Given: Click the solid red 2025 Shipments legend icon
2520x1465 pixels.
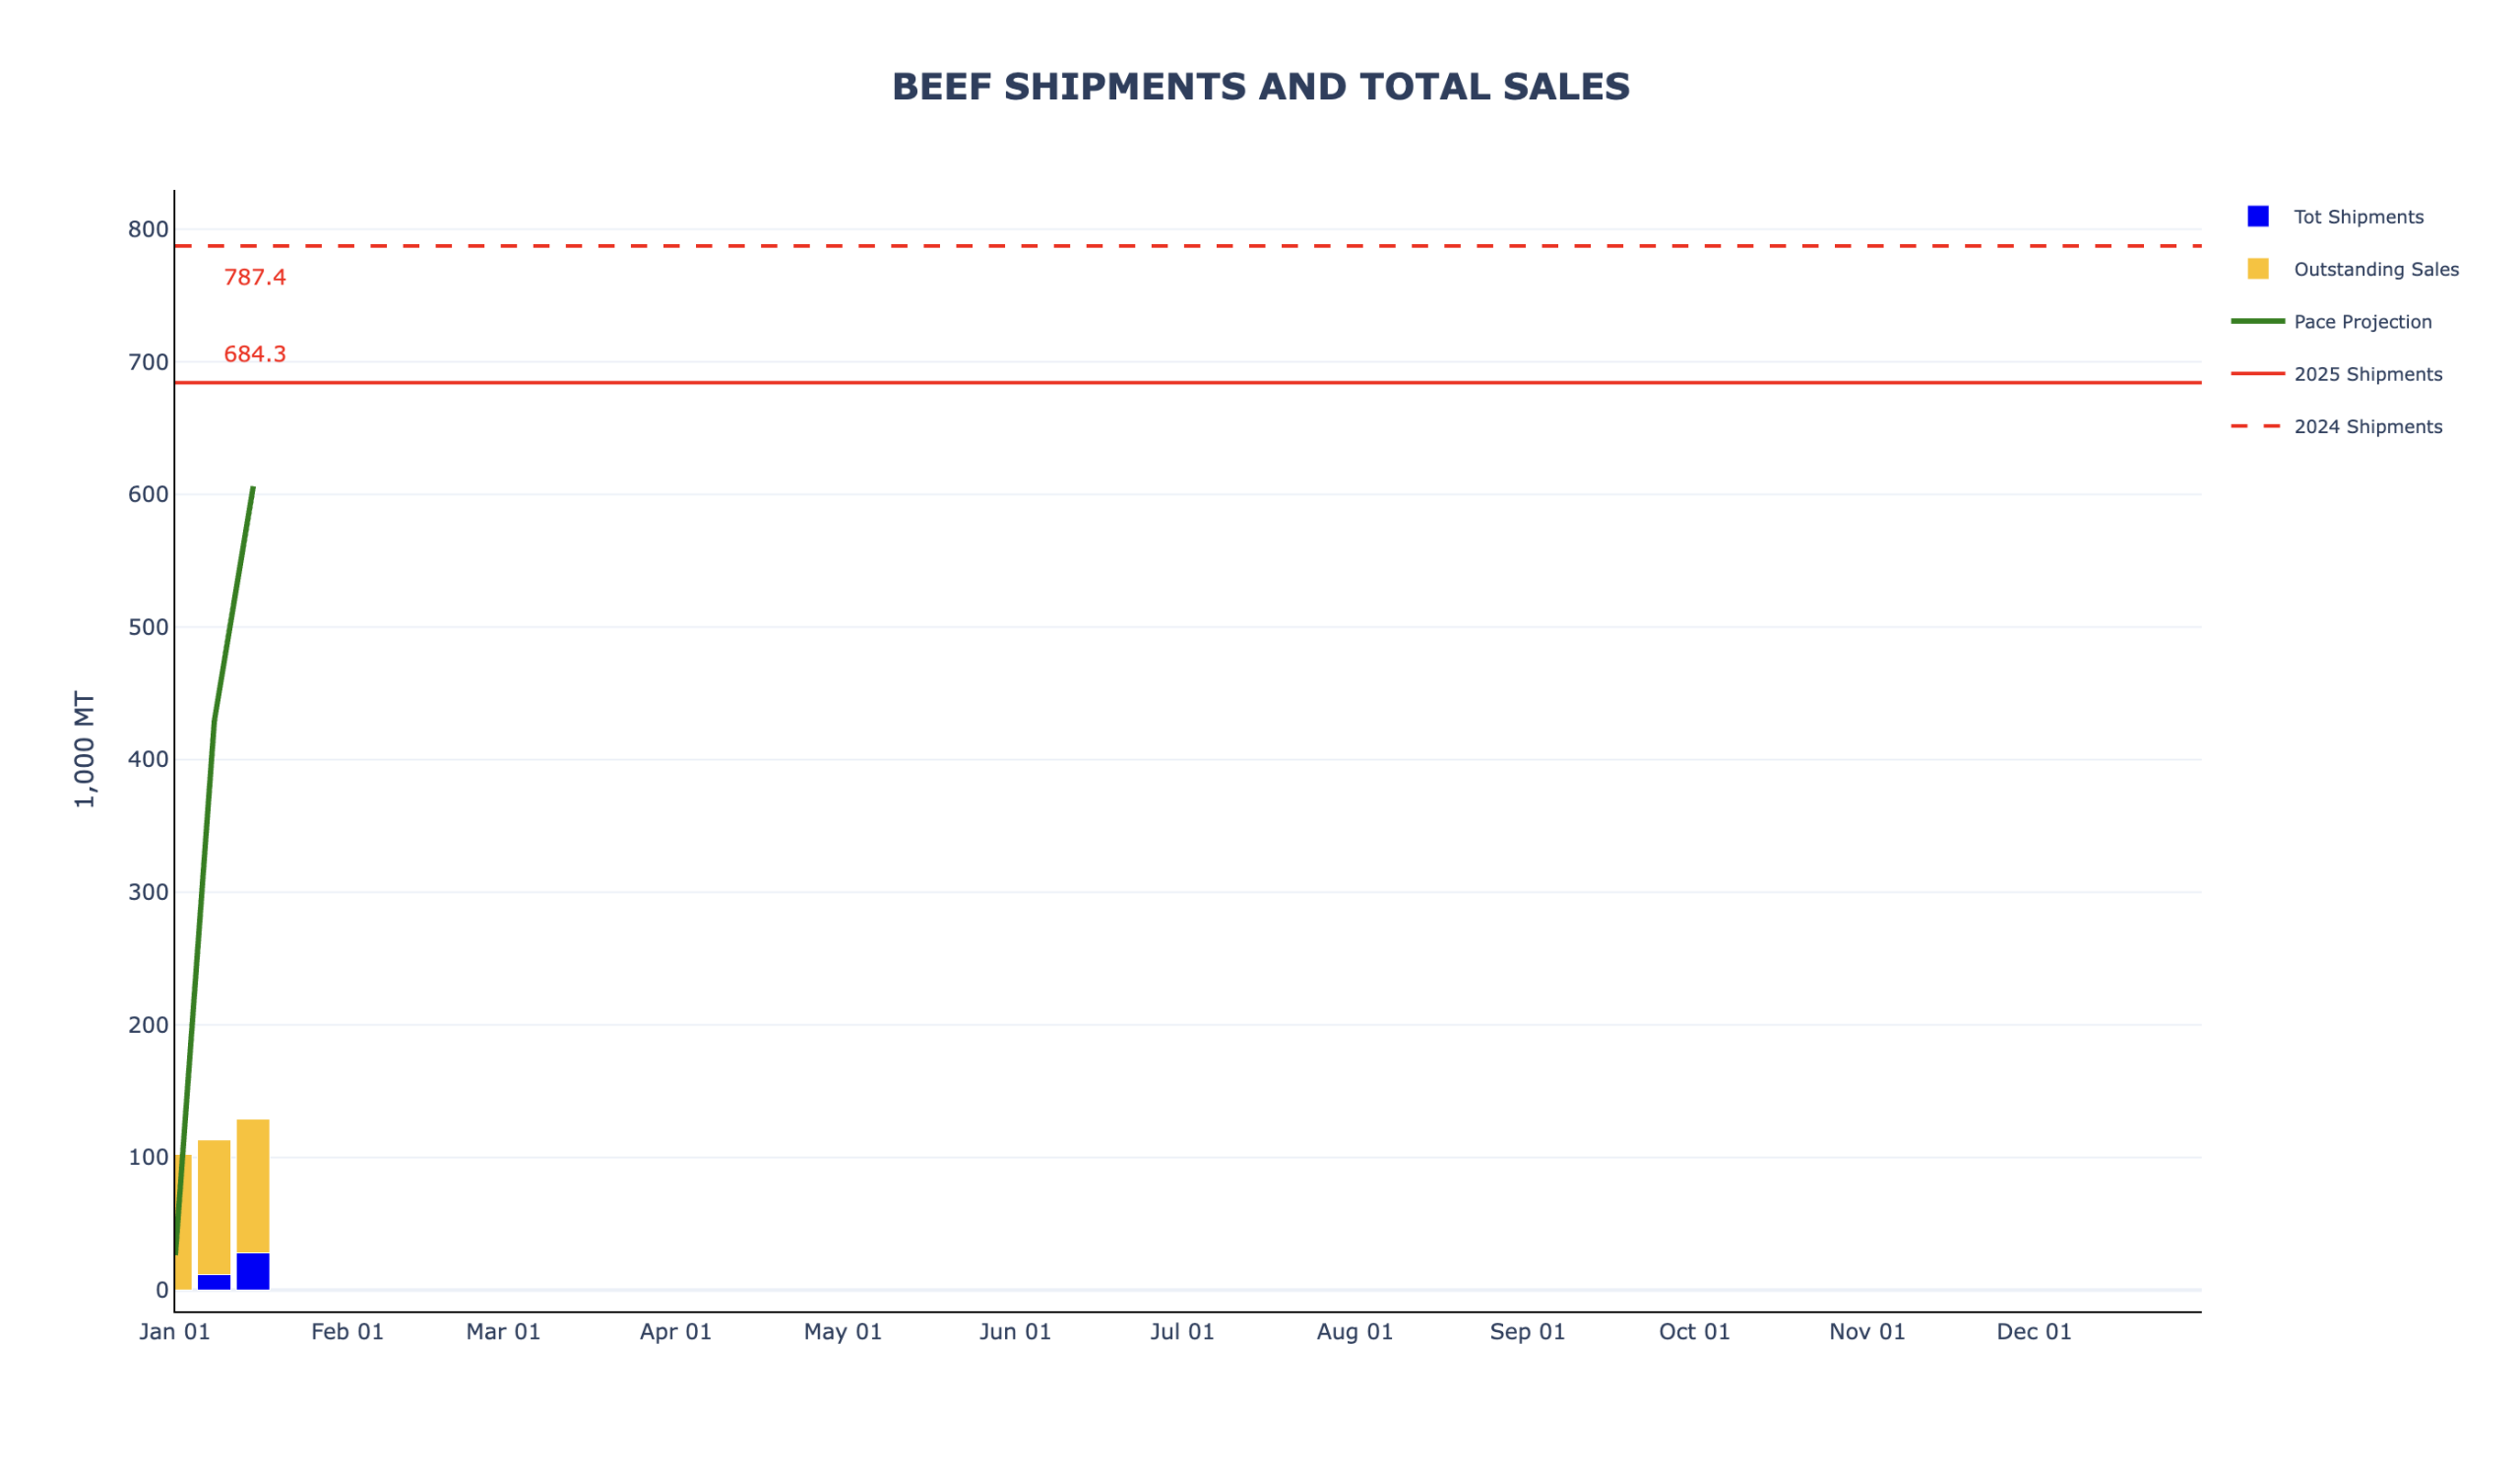Looking at the screenshot, I should coord(2257,374).
